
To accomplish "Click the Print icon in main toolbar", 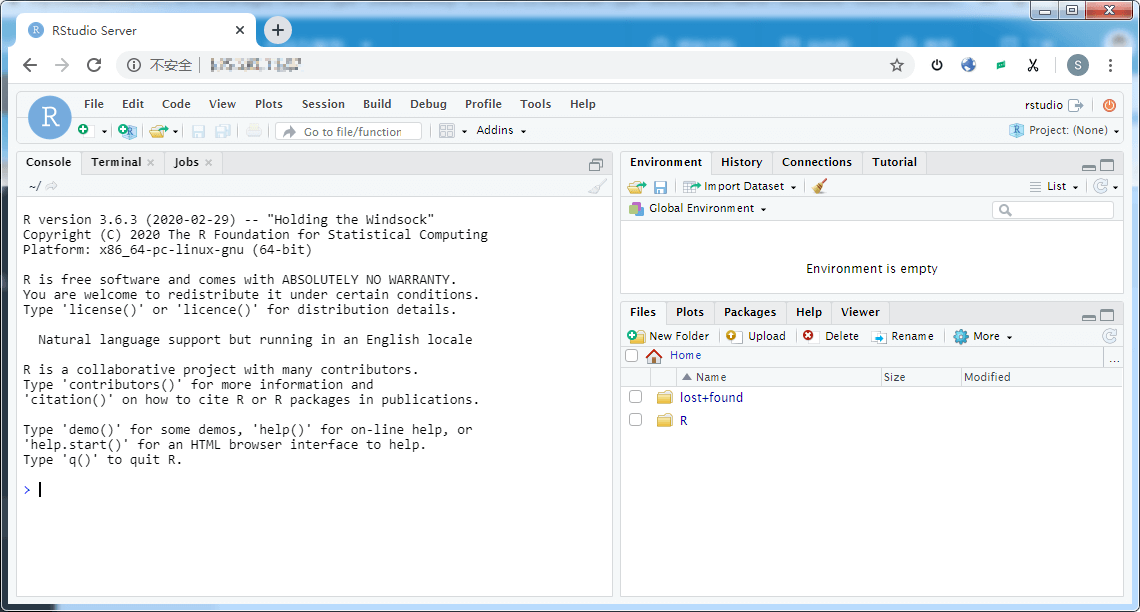I will [253, 131].
